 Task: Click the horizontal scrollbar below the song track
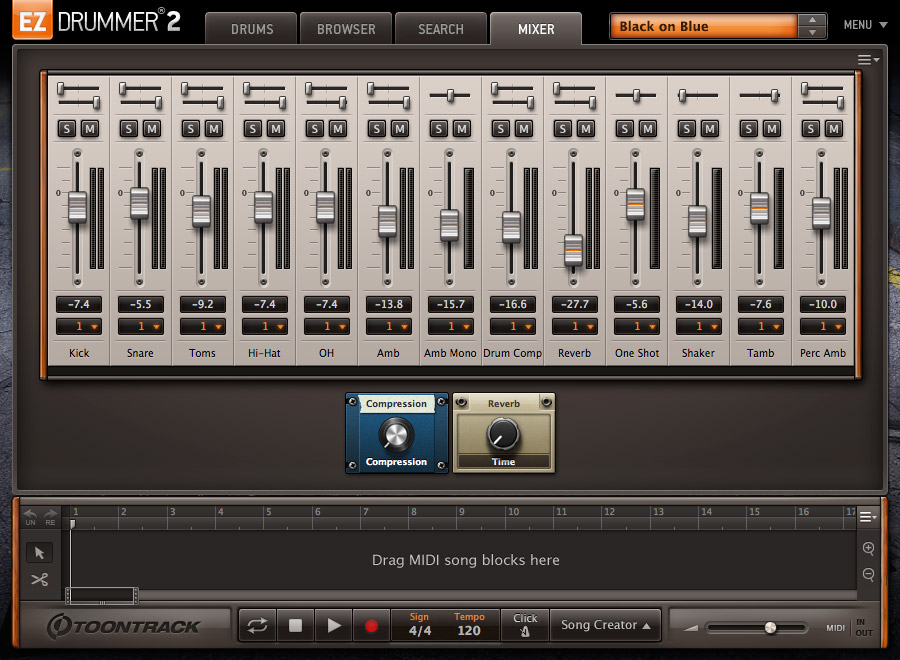coord(103,595)
